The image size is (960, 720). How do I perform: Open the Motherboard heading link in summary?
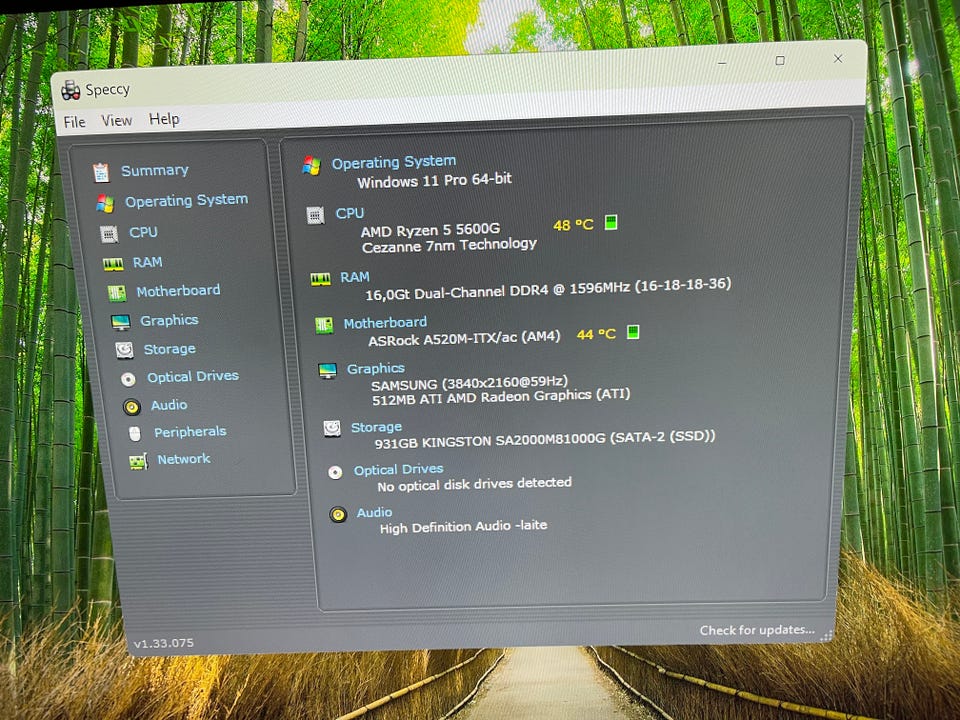click(x=385, y=323)
